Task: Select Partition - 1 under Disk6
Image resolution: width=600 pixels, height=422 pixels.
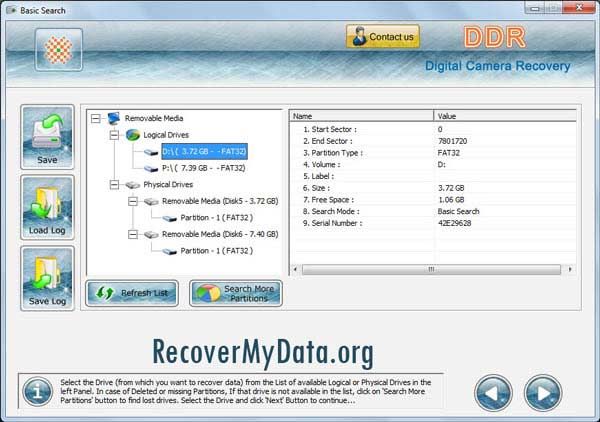Action: 217,251
